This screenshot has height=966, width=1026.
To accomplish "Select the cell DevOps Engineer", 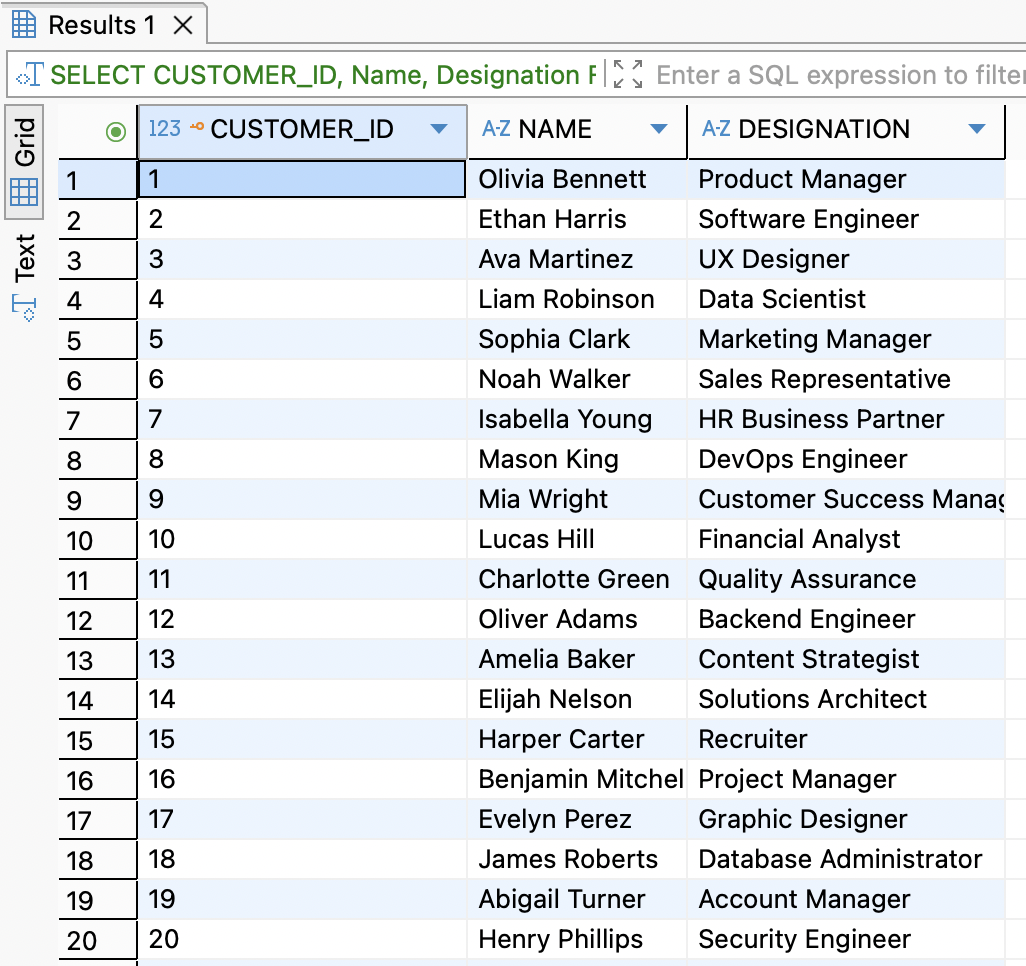I will pos(846,459).
